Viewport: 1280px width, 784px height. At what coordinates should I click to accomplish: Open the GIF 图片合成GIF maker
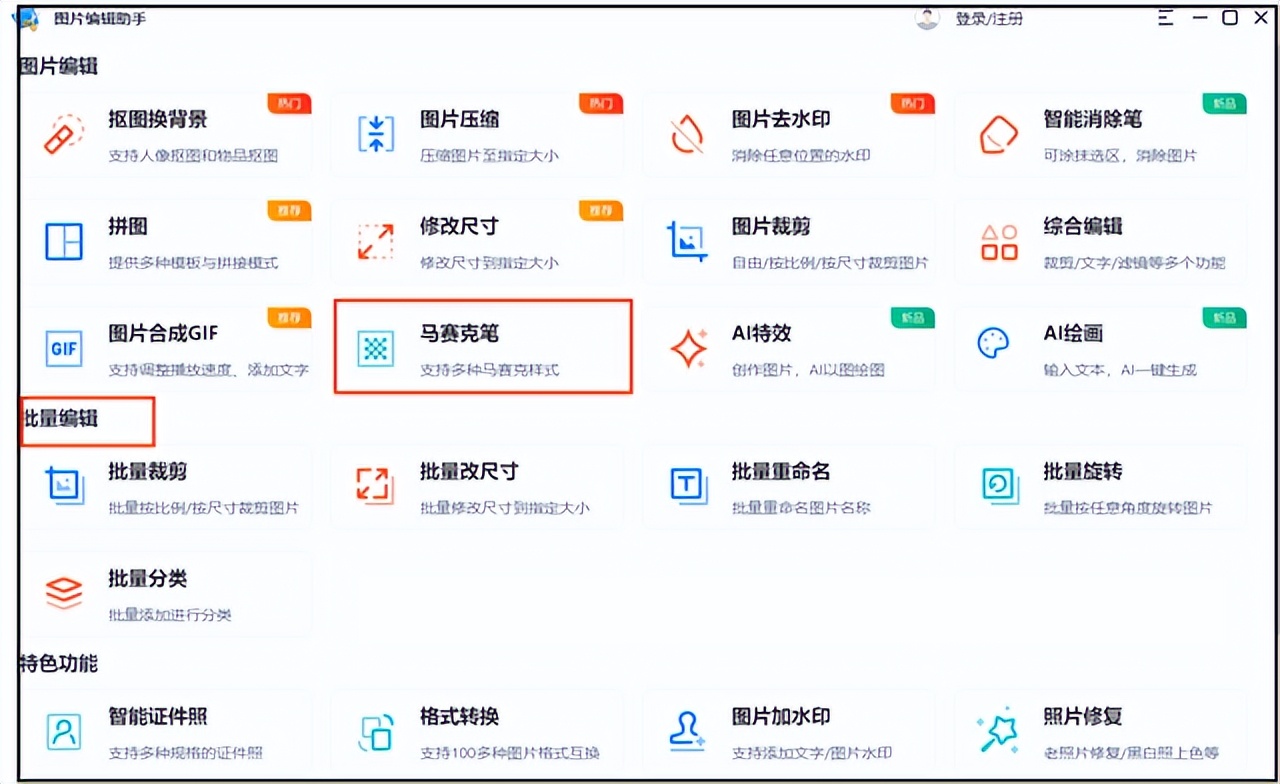pyautogui.click(x=63, y=348)
